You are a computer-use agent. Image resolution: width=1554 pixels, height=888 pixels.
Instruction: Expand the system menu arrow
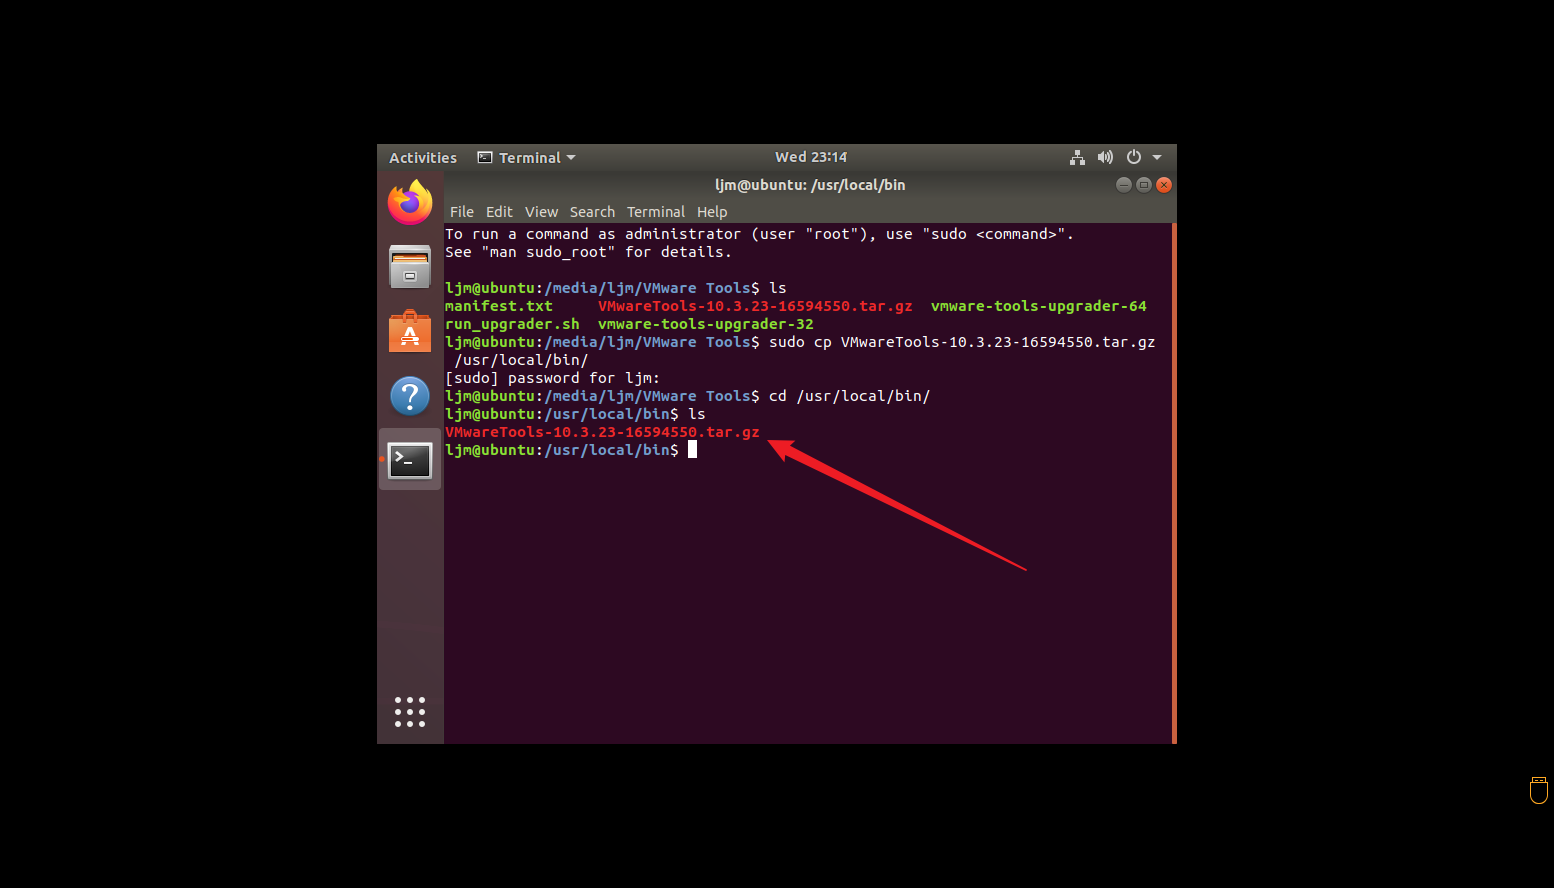point(1157,157)
